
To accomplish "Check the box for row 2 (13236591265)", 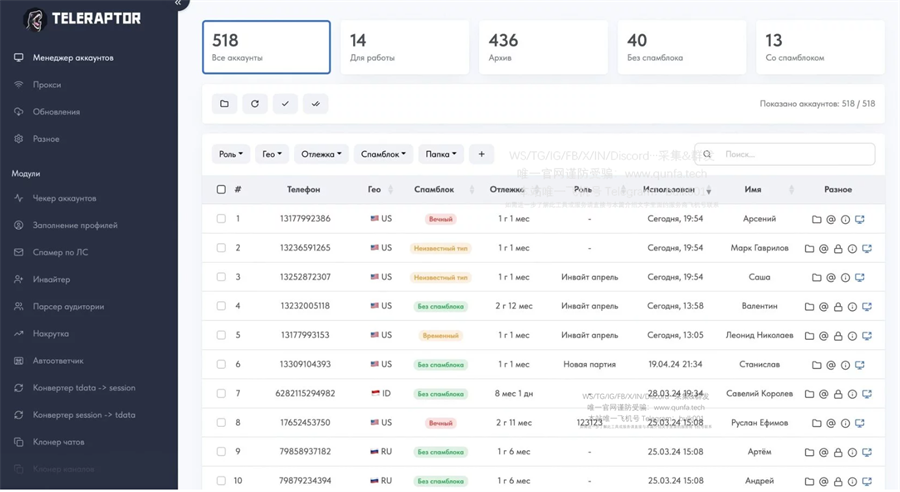I will tap(221, 248).
